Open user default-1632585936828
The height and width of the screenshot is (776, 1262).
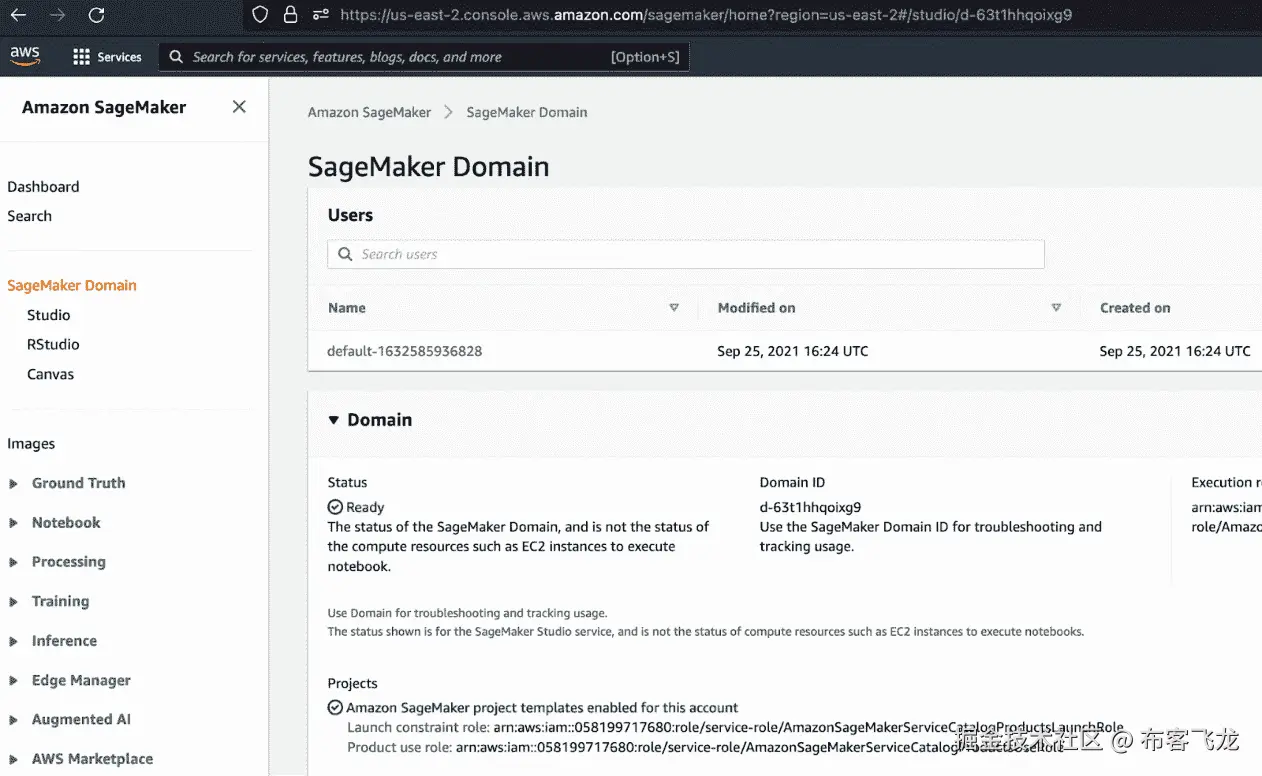[x=404, y=351]
